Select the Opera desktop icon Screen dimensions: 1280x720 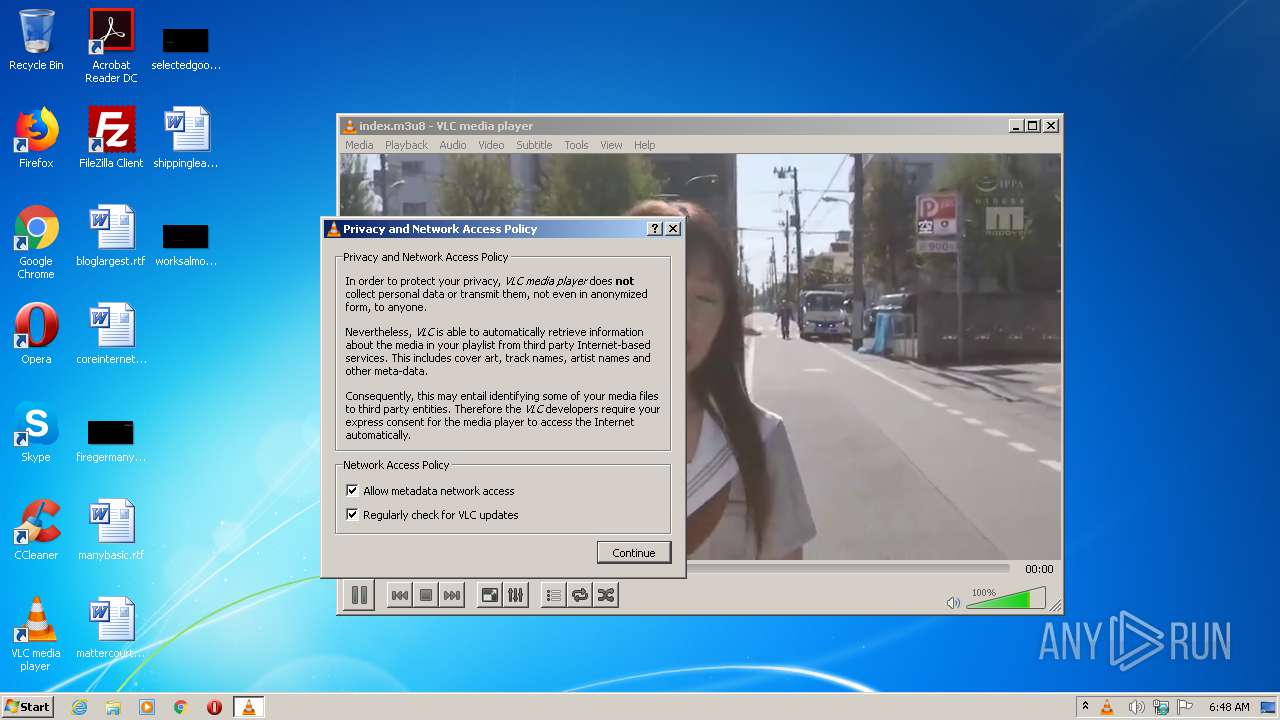click(36, 334)
